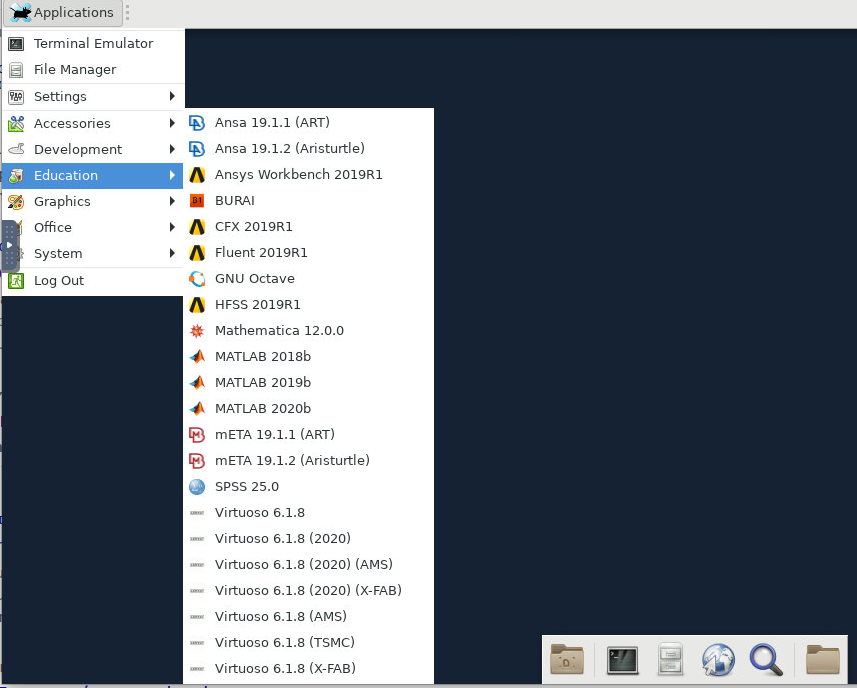Viewport: 857px width, 688px height.
Task: Click the mETA 19.1.1 (ART) icon
Action: point(197,434)
